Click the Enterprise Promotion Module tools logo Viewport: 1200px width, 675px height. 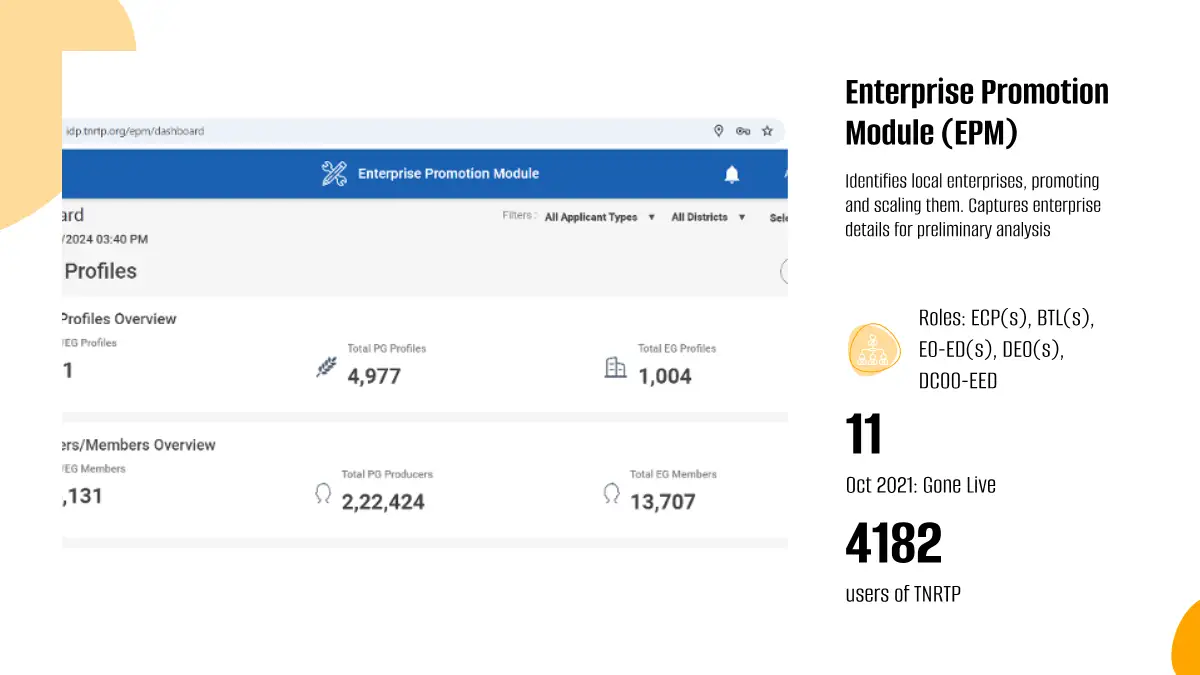pyautogui.click(x=334, y=173)
